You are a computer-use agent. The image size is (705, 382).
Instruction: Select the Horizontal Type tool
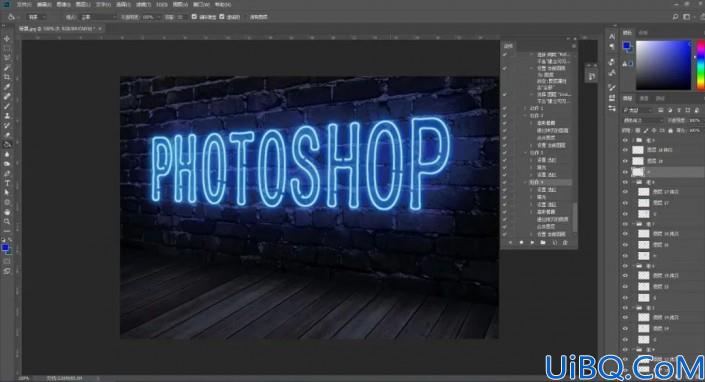(x=7, y=183)
